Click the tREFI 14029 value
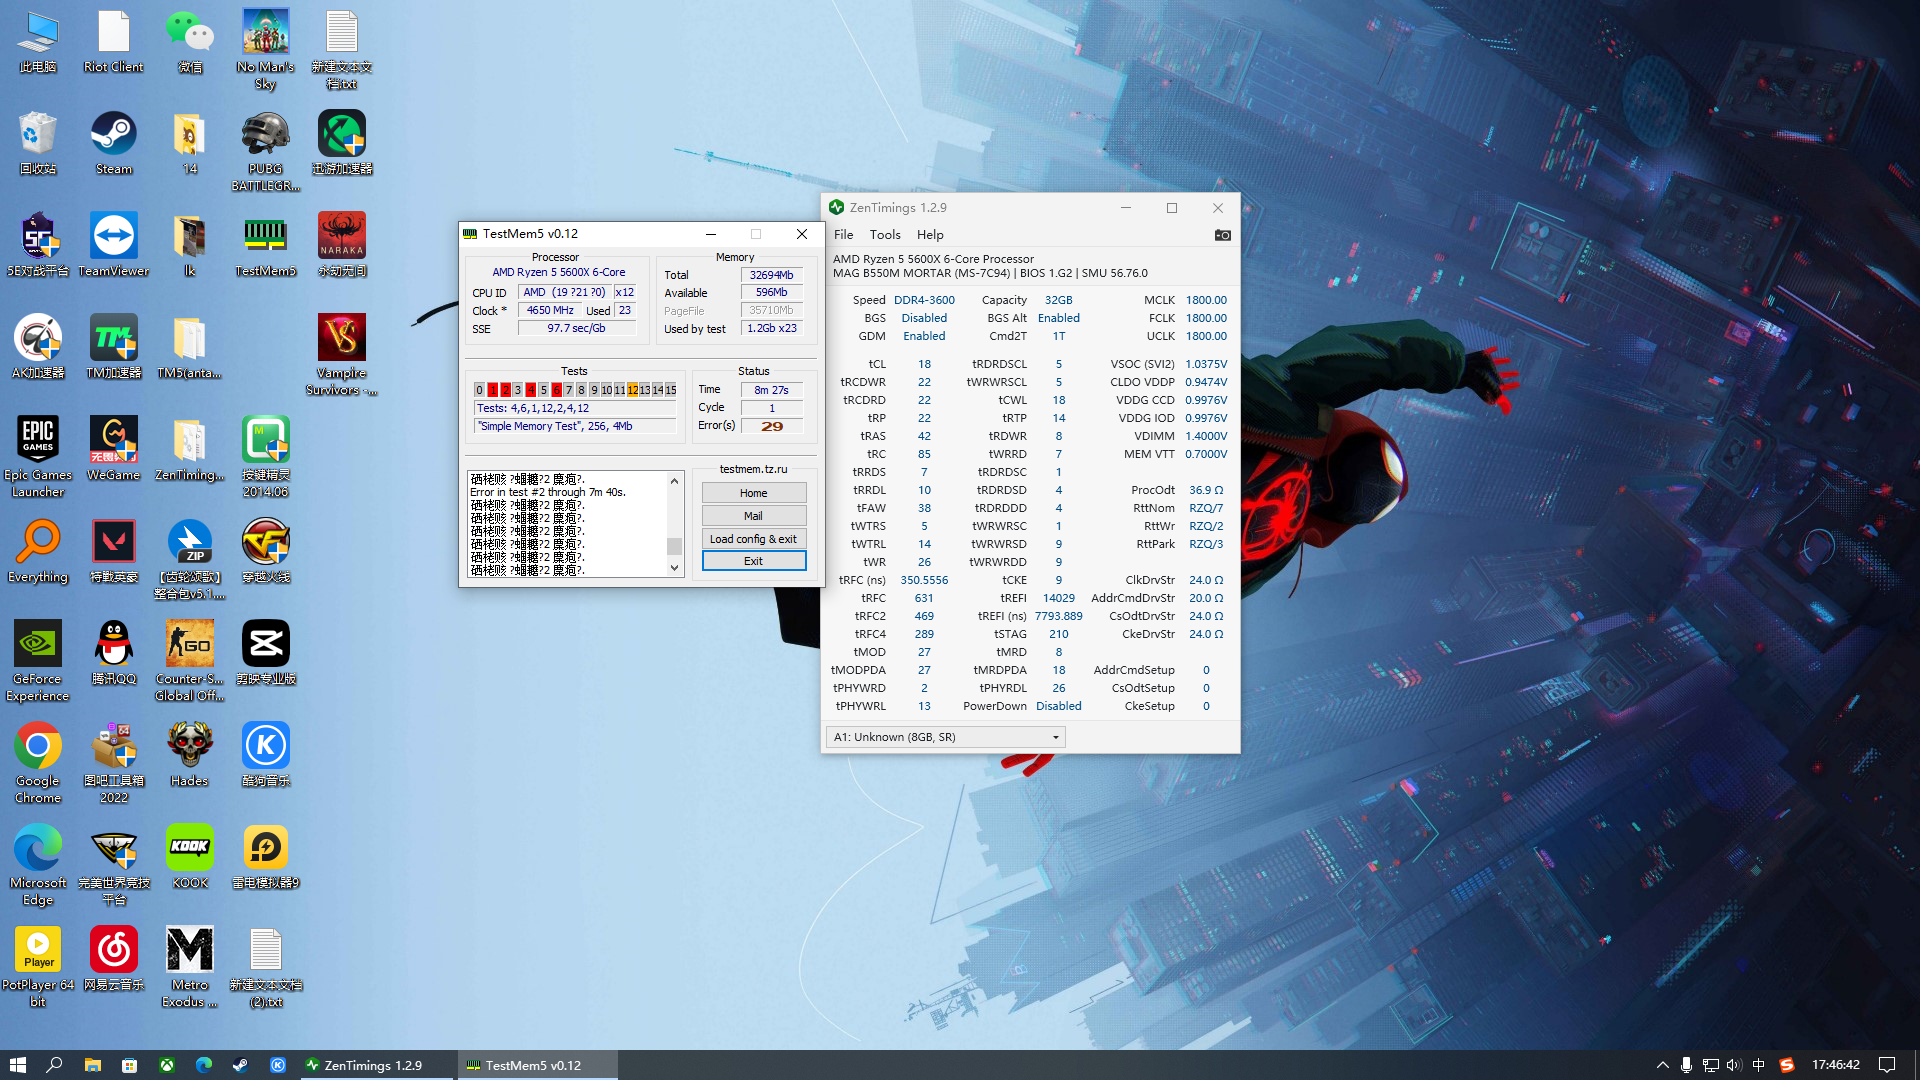 [x=1059, y=598]
